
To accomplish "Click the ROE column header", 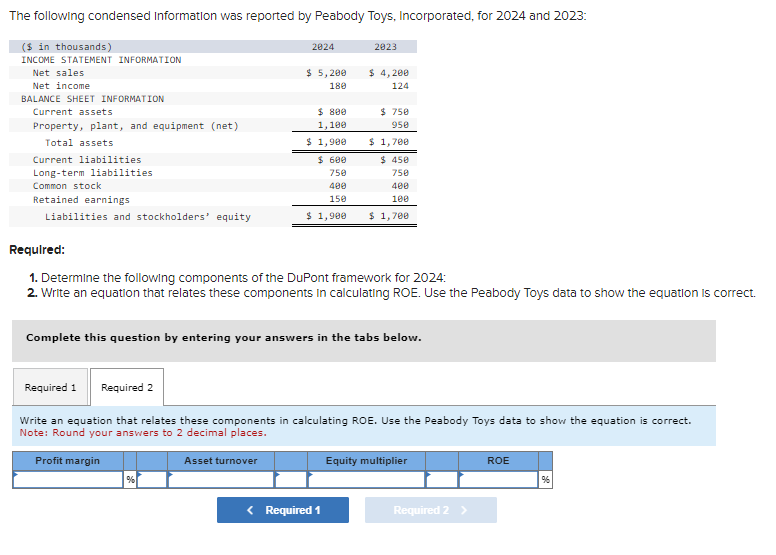I will click(498, 461).
